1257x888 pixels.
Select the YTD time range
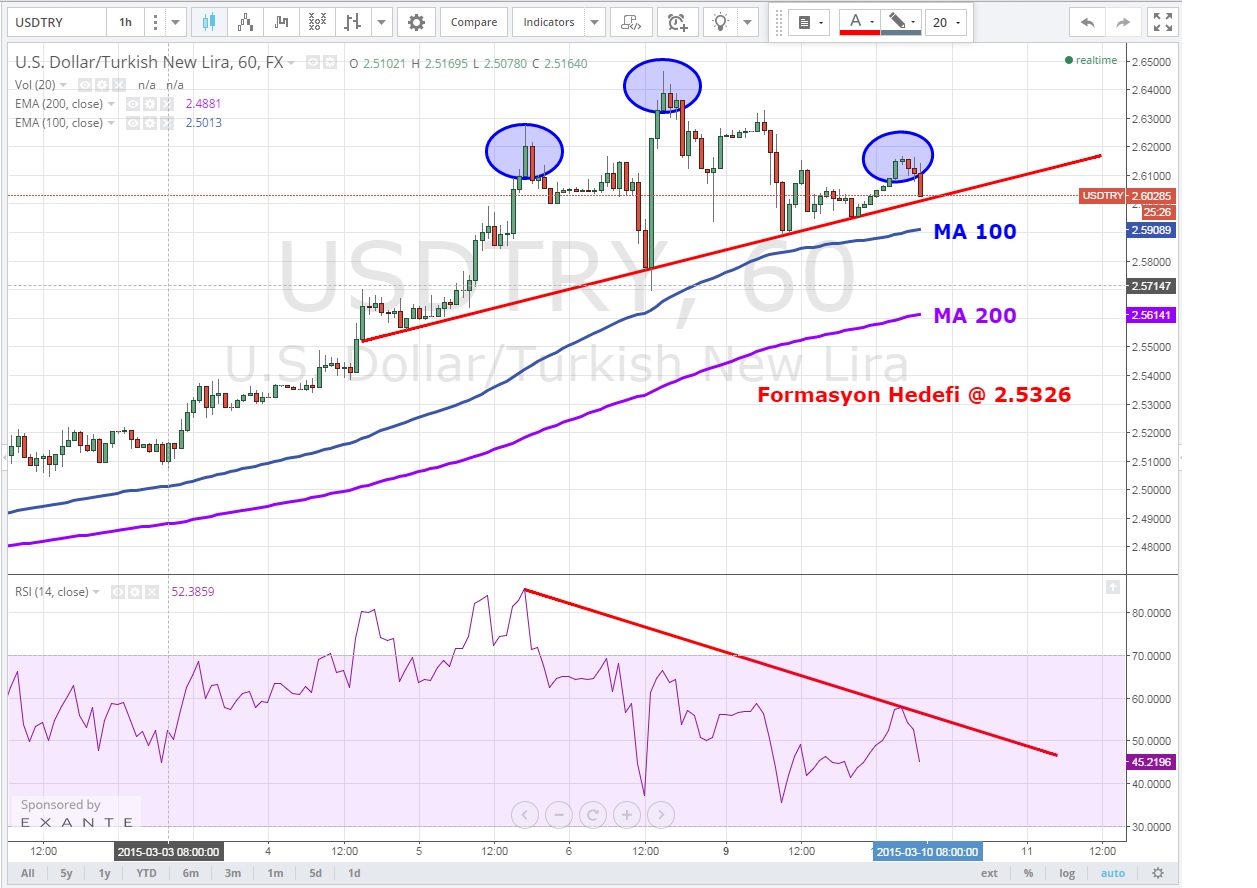[146, 873]
